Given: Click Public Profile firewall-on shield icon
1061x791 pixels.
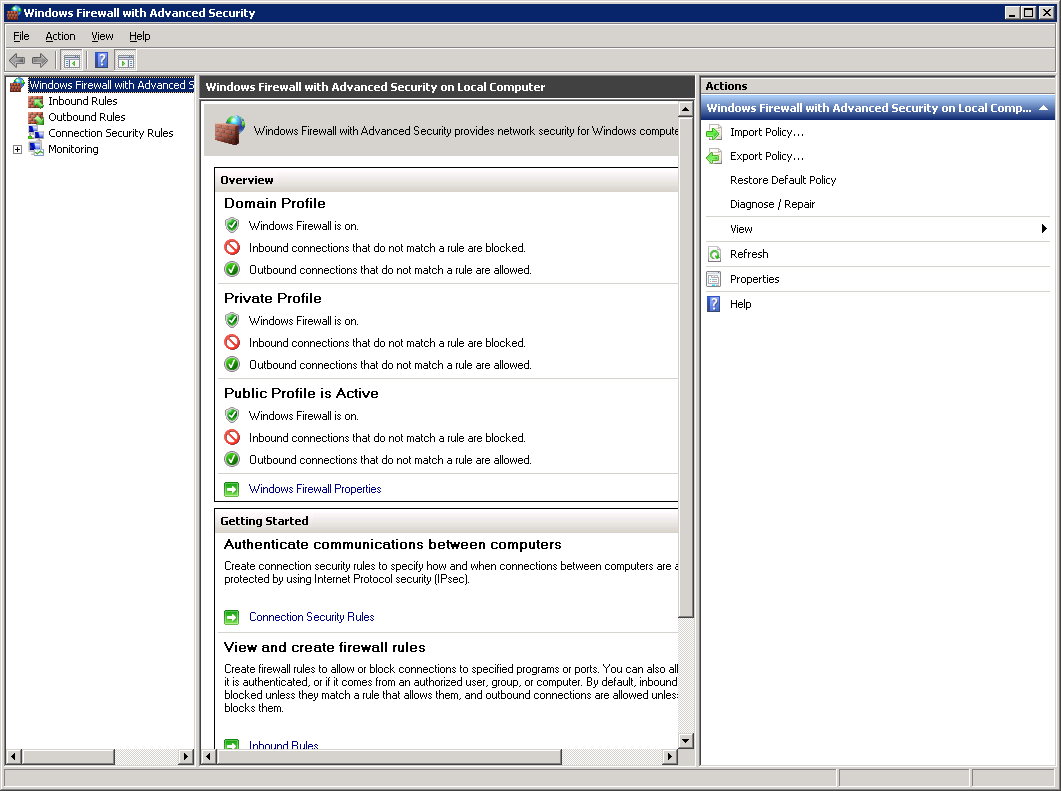Looking at the screenshot, I should pos(232,415).
